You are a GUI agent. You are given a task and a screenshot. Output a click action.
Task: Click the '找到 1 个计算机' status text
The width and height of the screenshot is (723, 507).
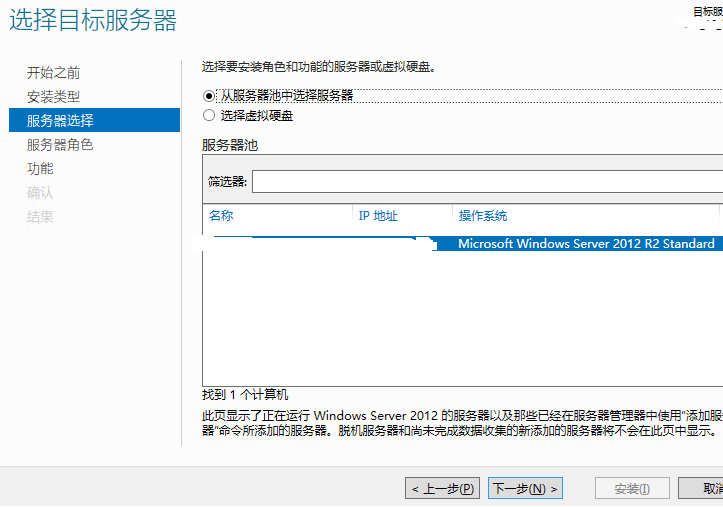click(245, 395)
